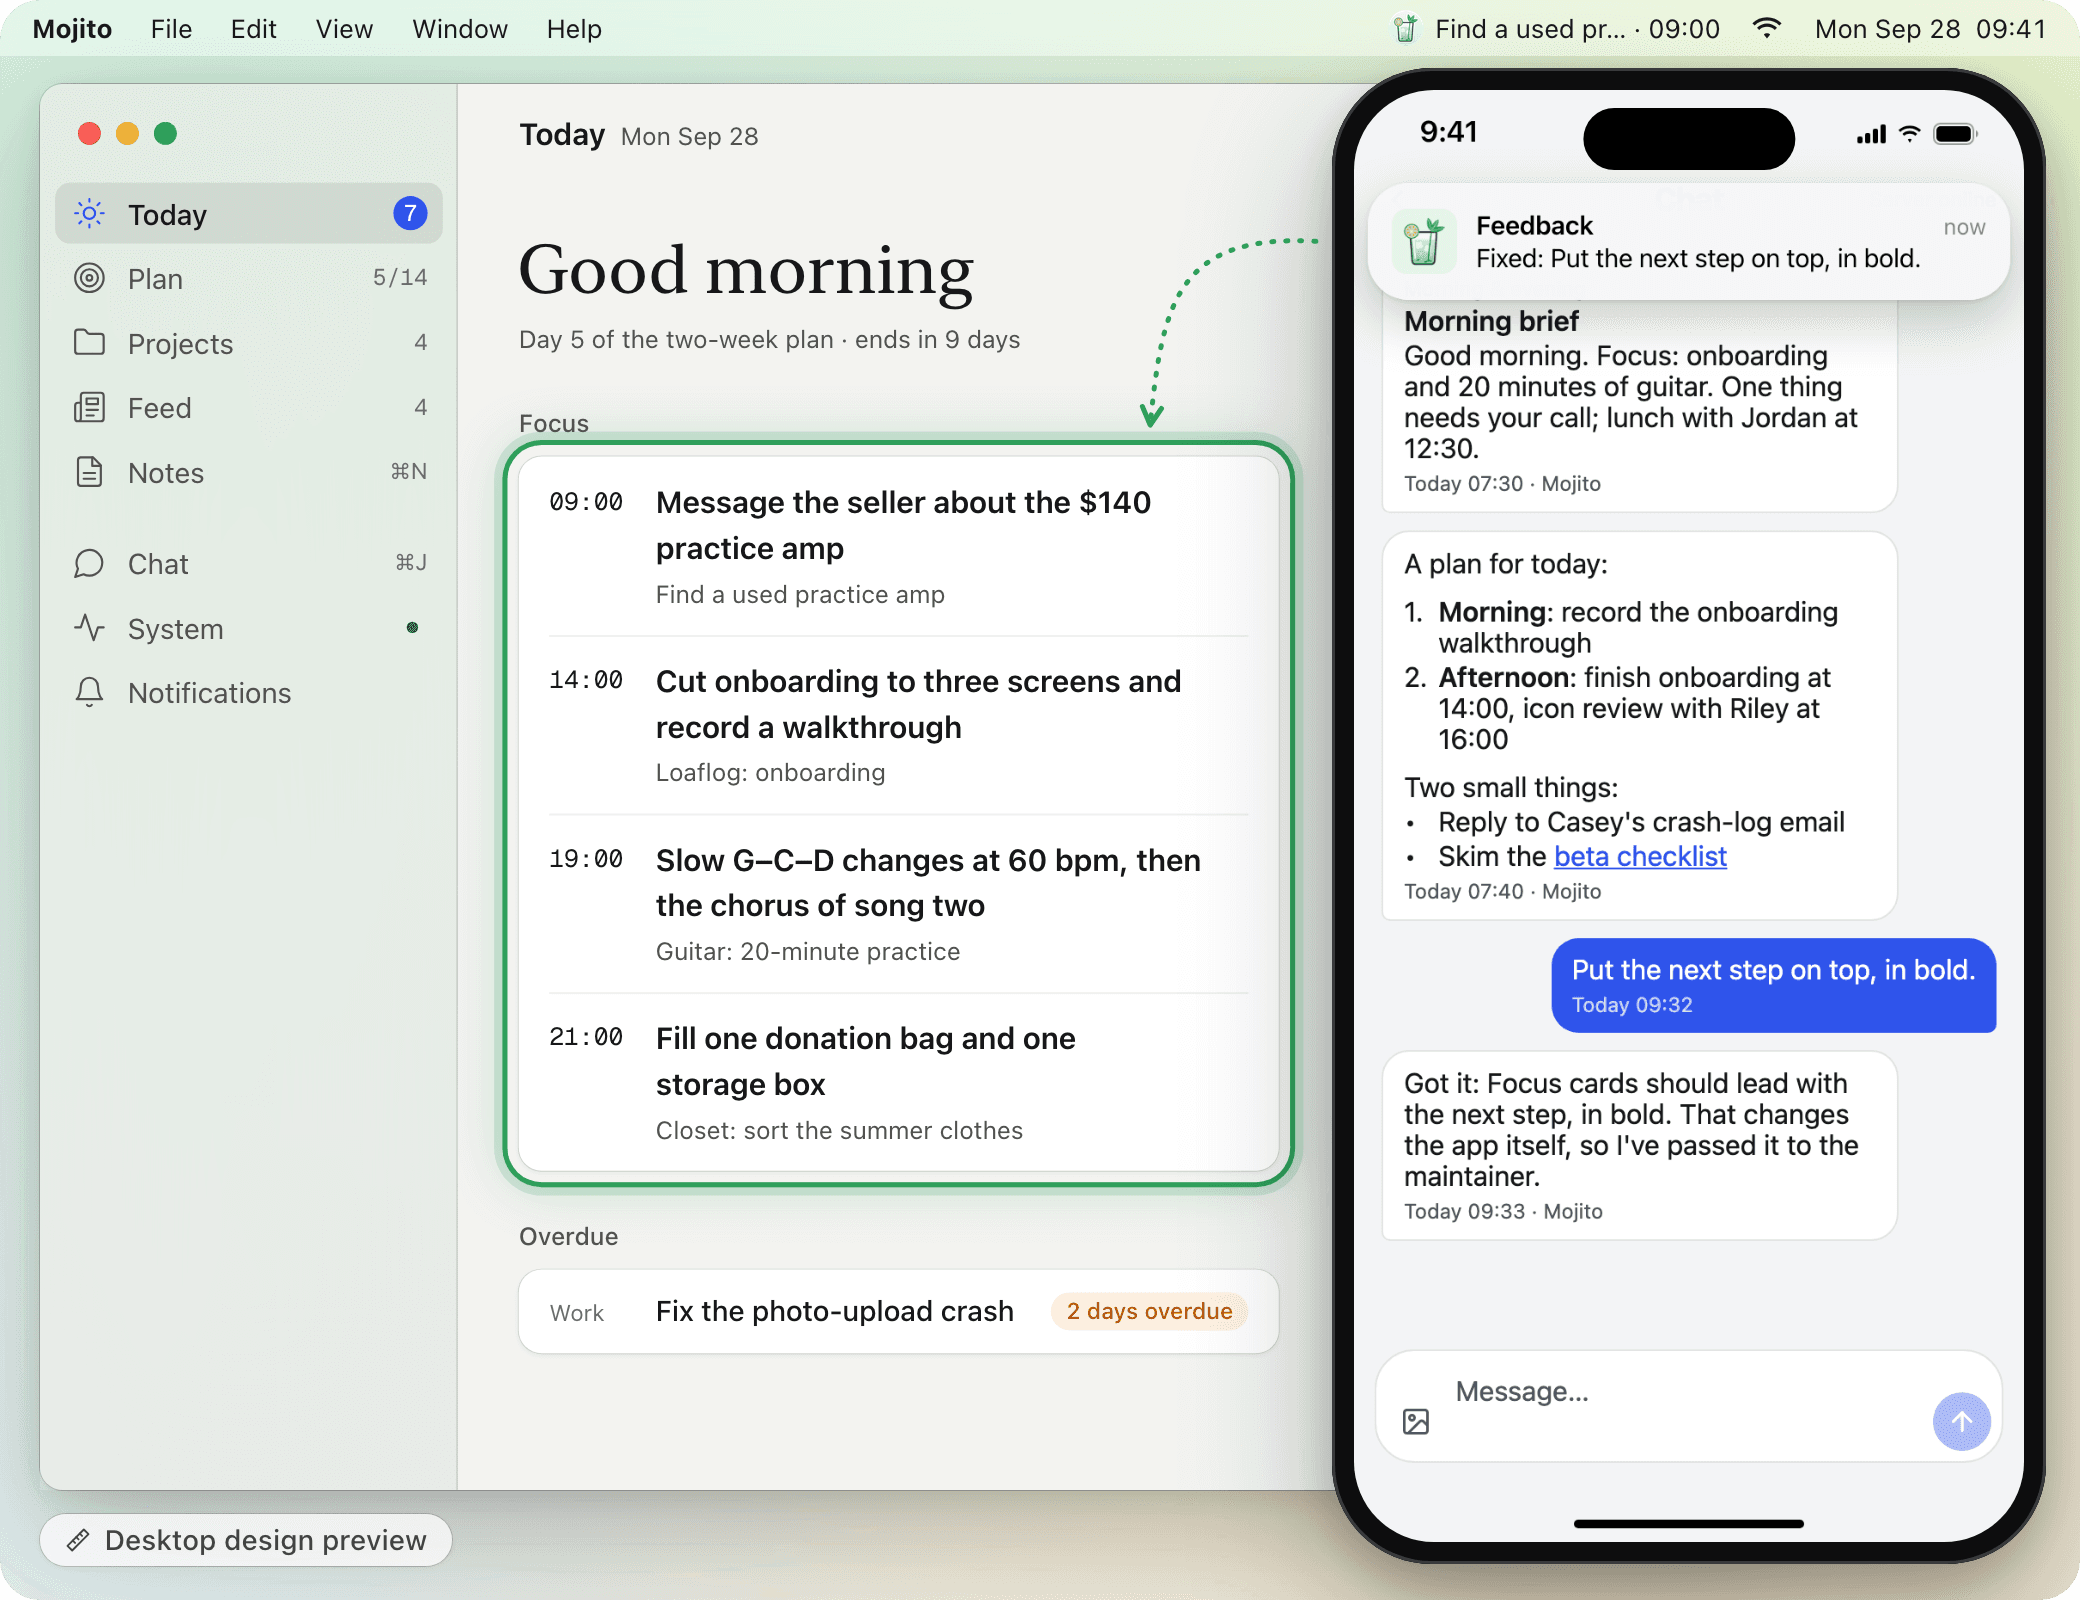The image size is (2080, 1600).
Task: Open the View menu
Action: (344, 29)
